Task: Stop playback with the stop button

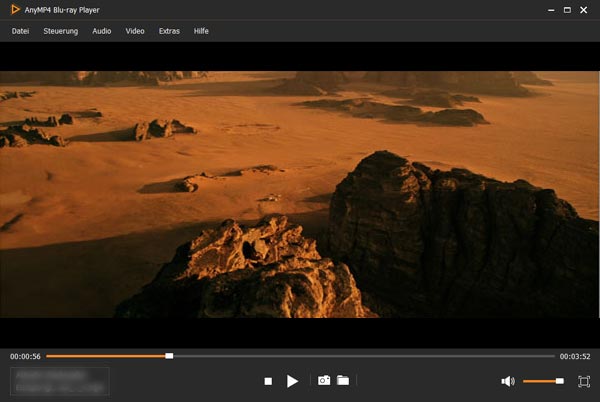Action: (x=268, y=381)
